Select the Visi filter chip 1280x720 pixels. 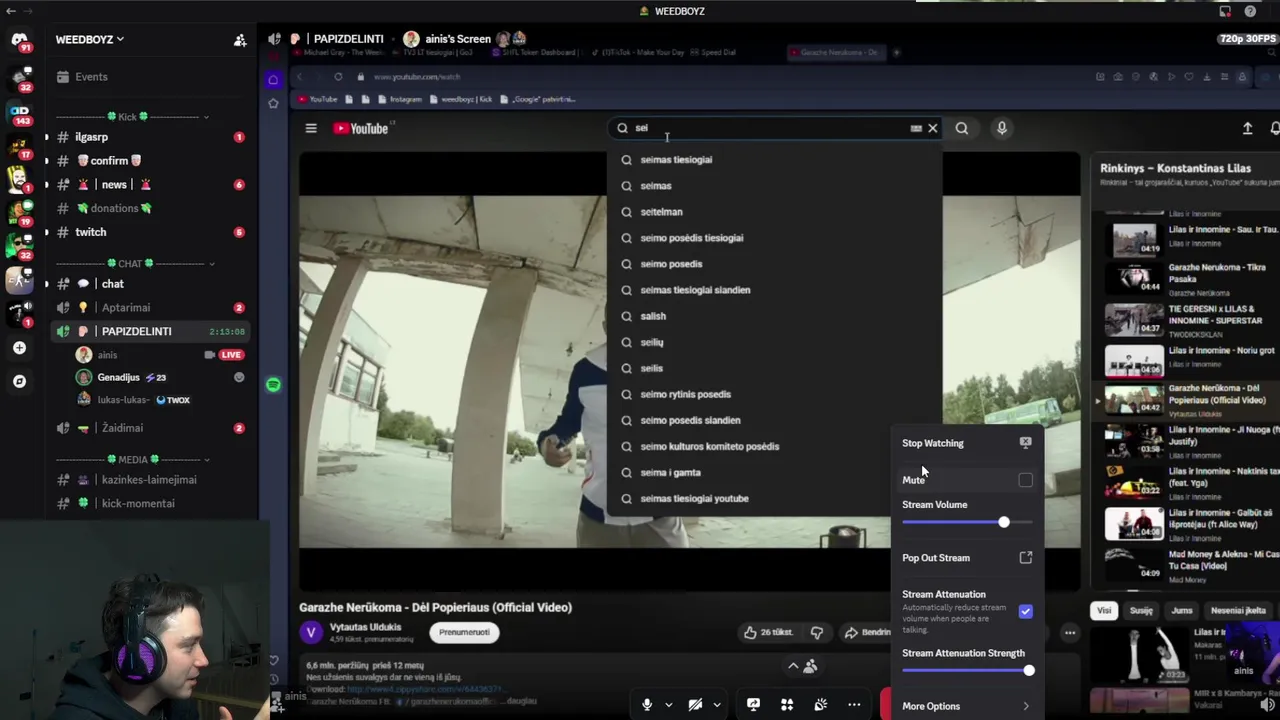(1104, 610)
